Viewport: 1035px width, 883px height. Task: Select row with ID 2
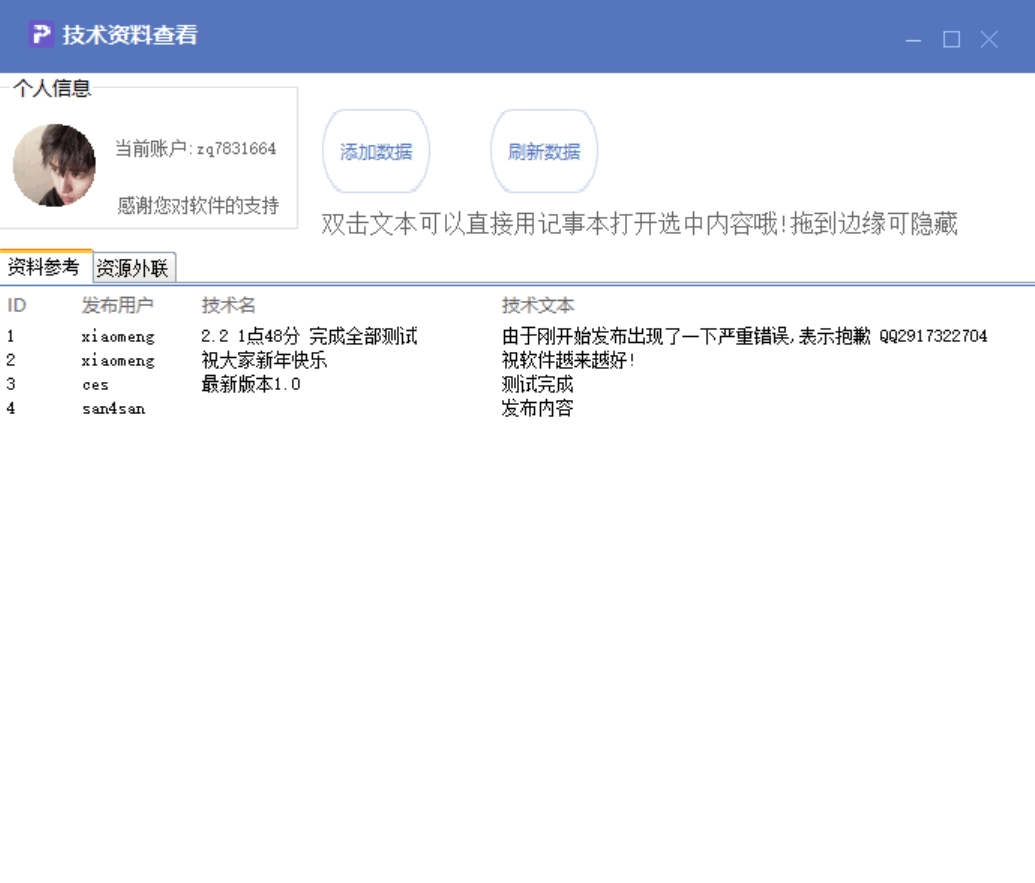518,360
